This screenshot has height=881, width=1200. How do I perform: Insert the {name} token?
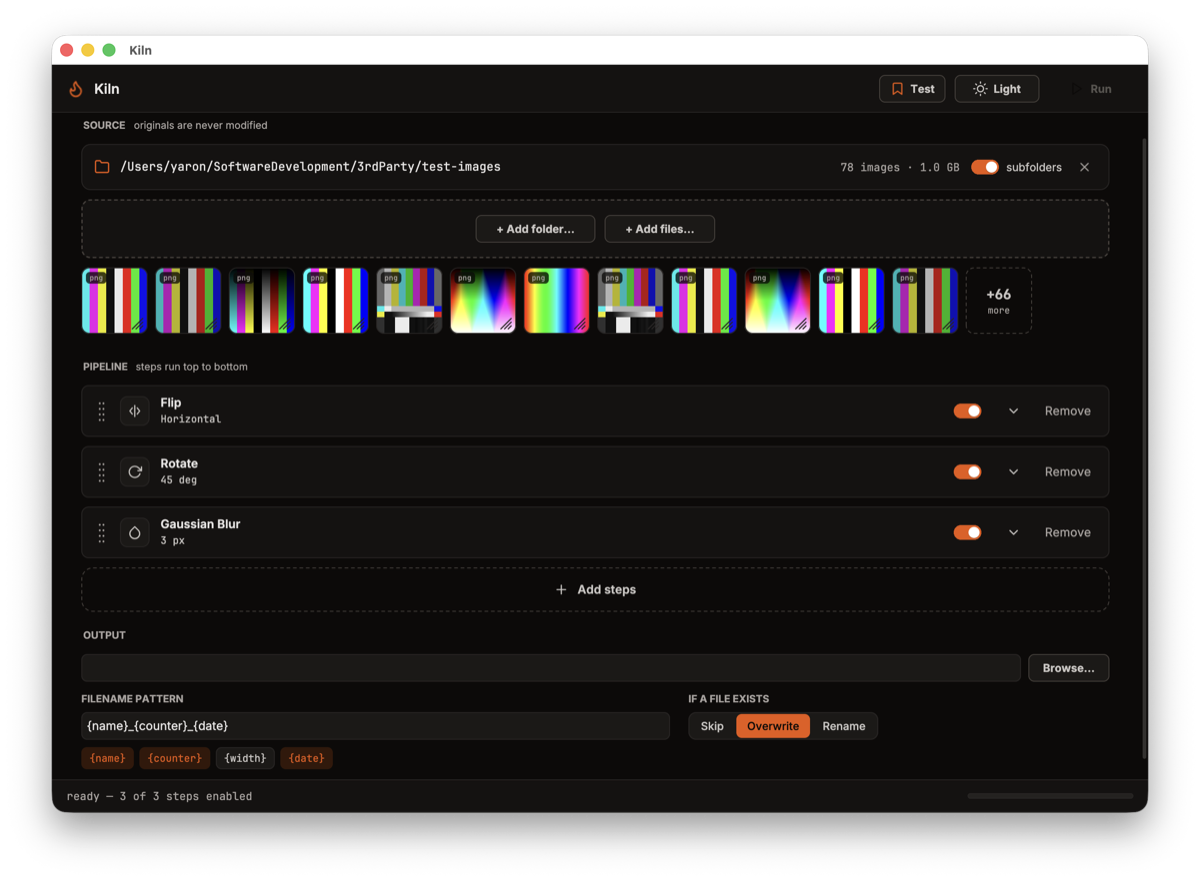(x=107, y=758)
